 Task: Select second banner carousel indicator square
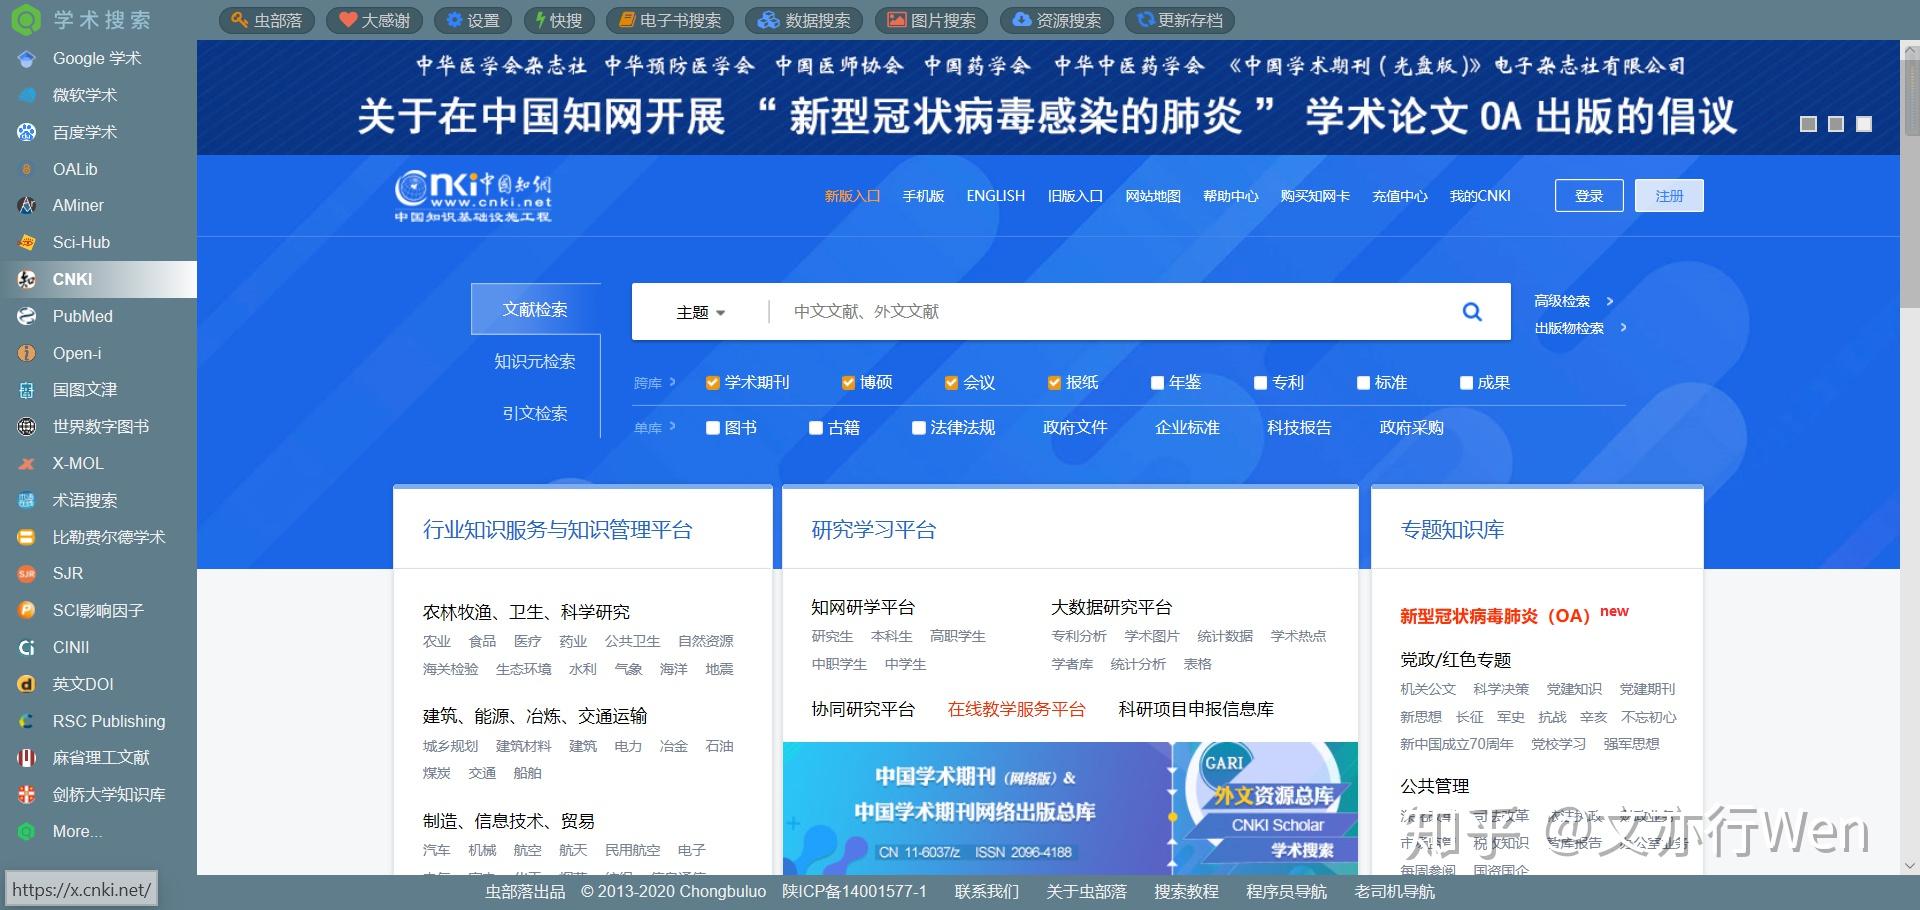point(1836,124)
